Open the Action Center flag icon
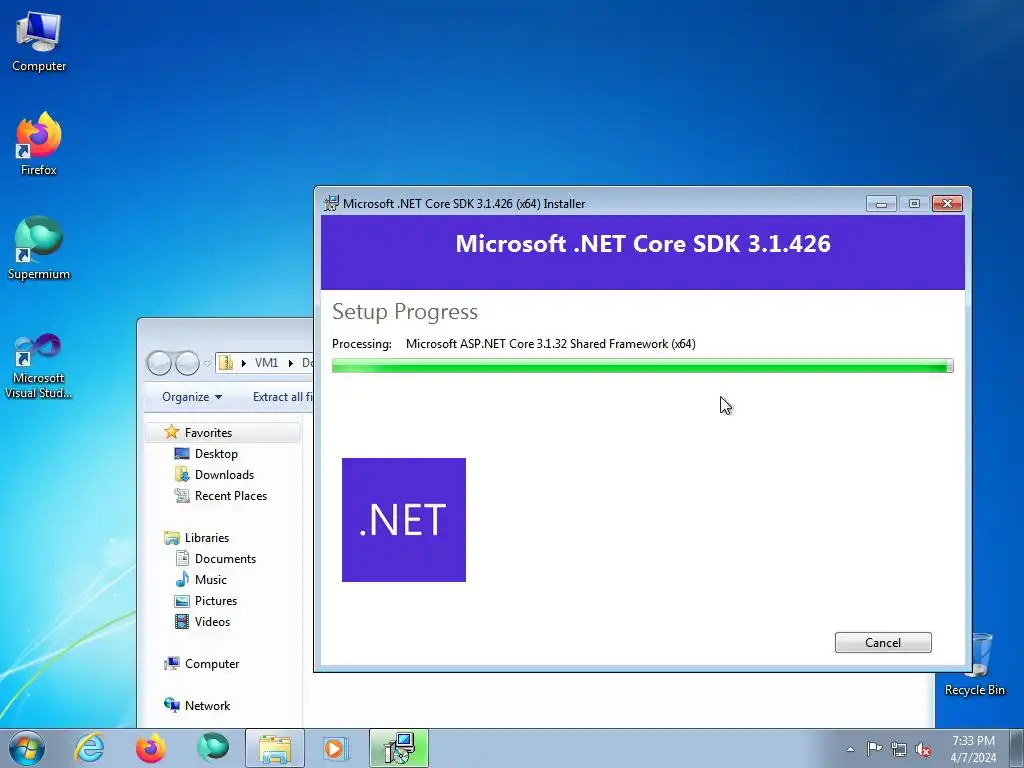1024x768 pixels. 874,749
